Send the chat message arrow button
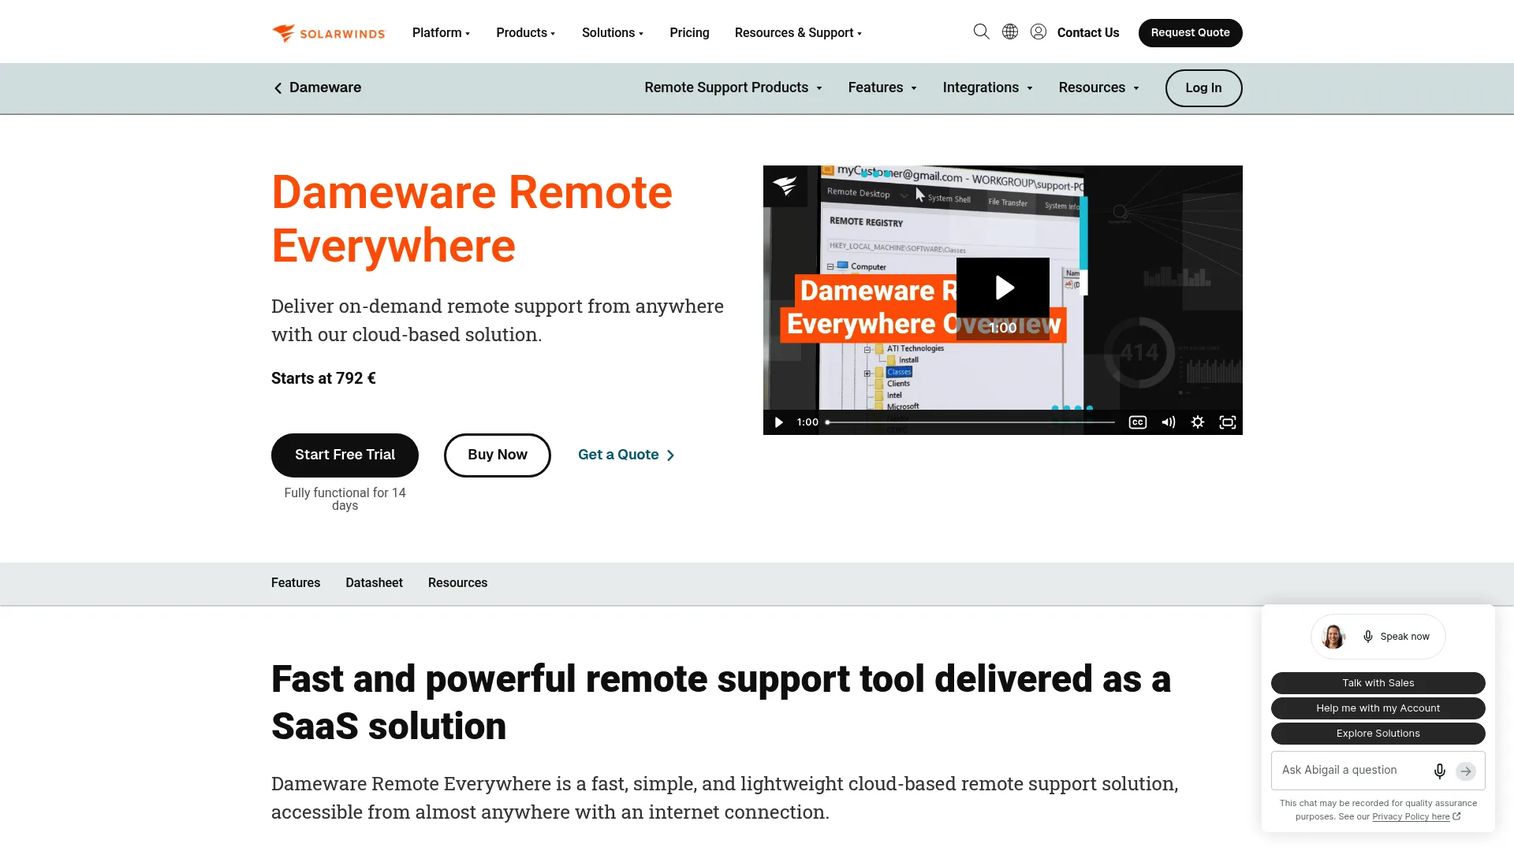The image size is (1514, 851). click(1466, 771)
